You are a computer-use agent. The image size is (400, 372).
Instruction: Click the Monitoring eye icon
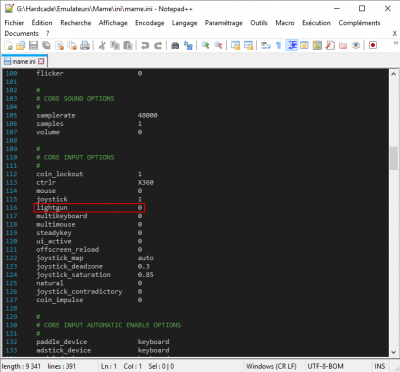[x=356, y=45]
